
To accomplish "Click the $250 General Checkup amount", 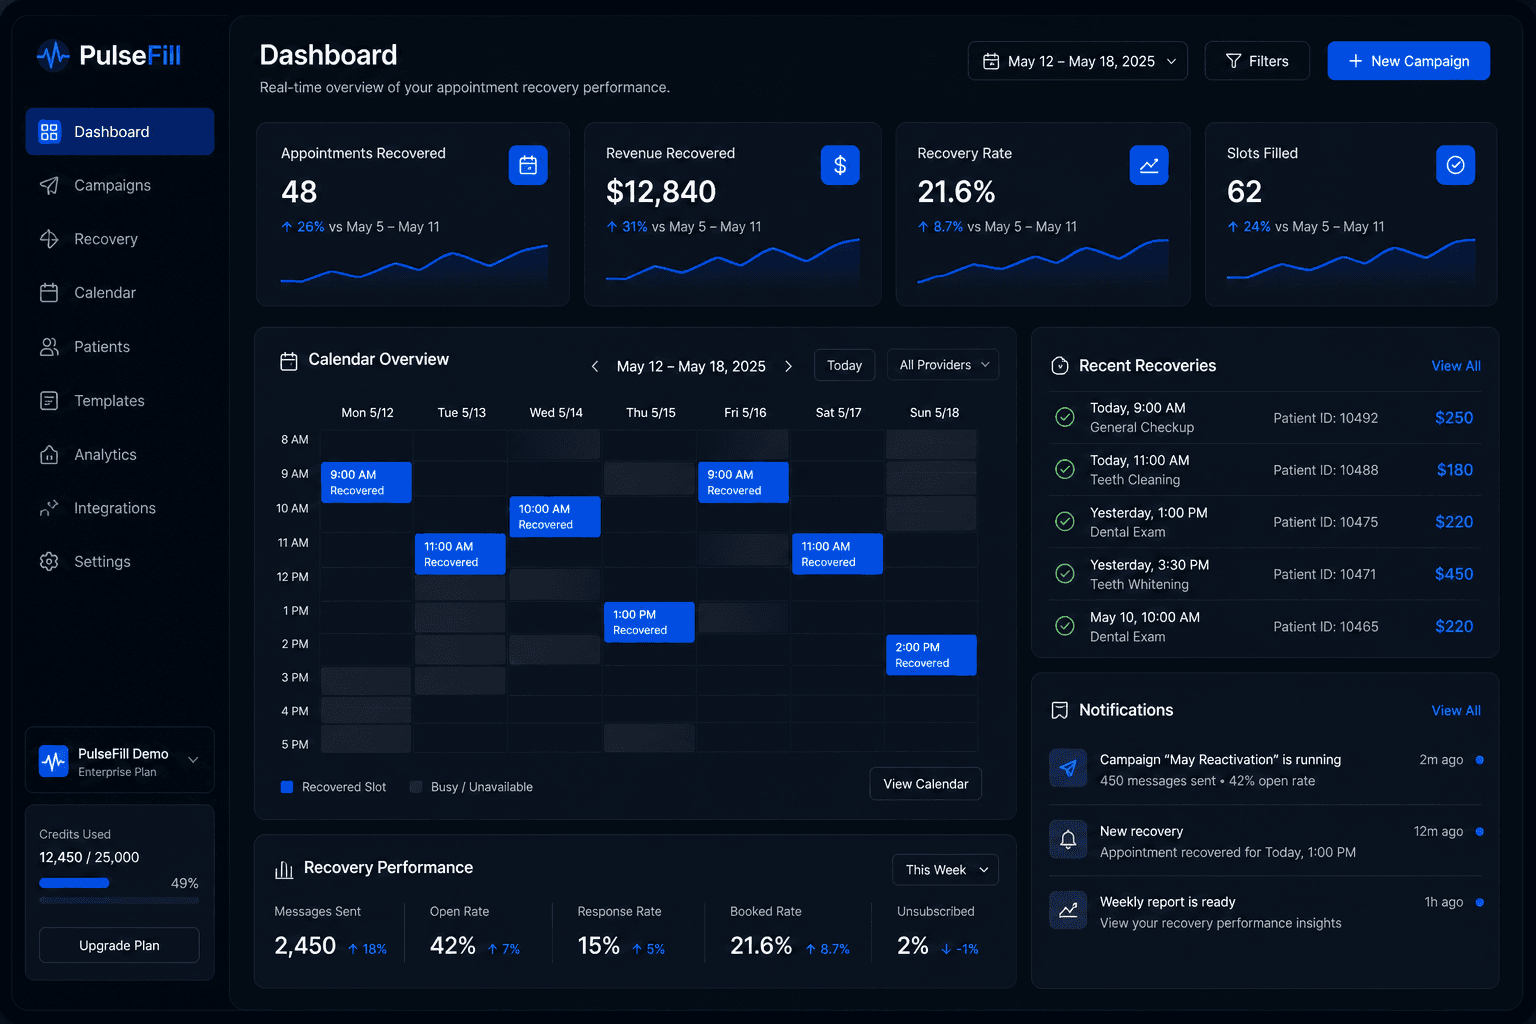I will [1454, 418].
